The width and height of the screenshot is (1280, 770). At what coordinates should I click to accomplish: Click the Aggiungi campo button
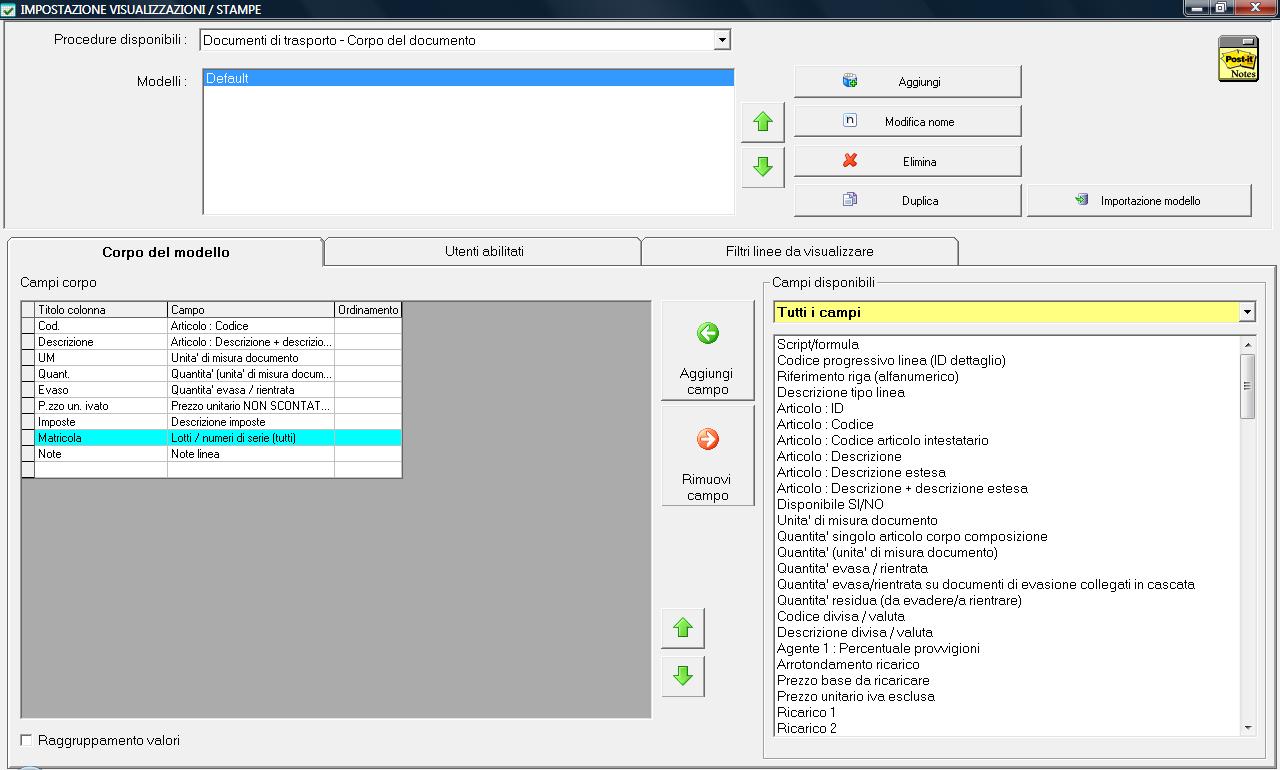[x=708, y=351]
